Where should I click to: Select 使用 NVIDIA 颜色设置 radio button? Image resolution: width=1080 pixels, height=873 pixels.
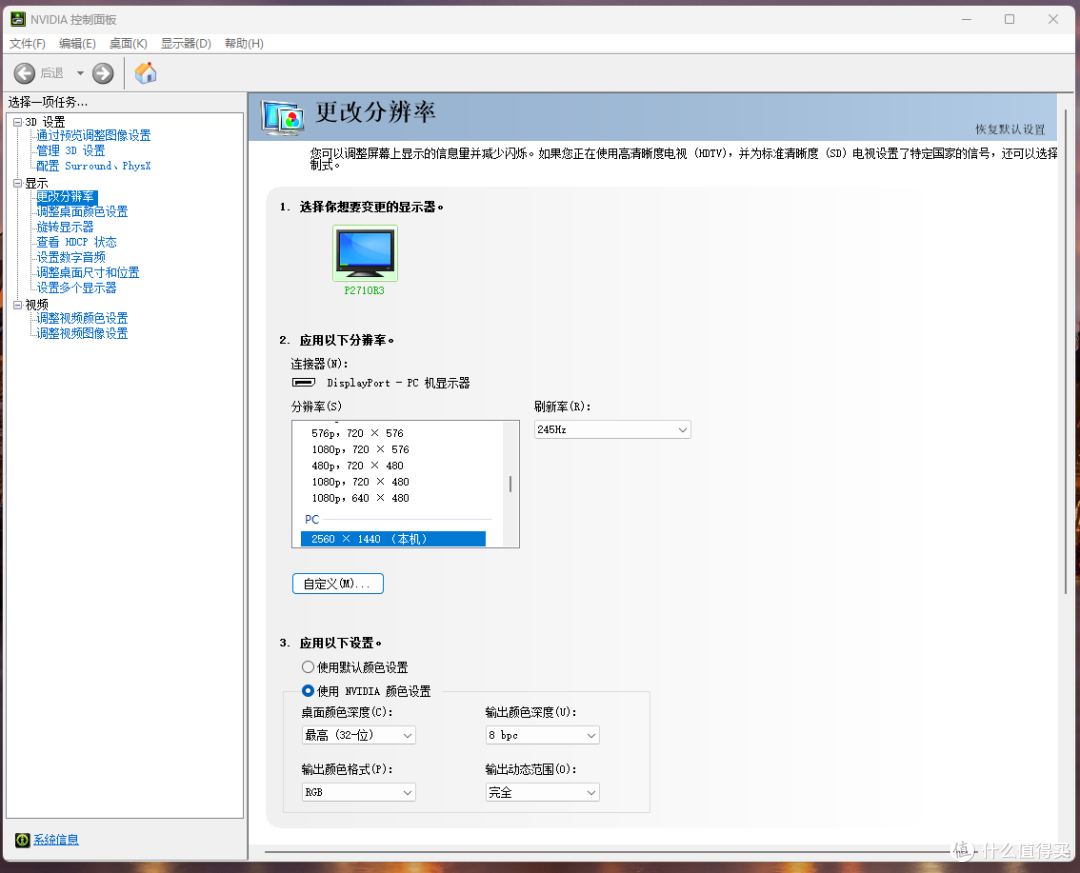308,690
